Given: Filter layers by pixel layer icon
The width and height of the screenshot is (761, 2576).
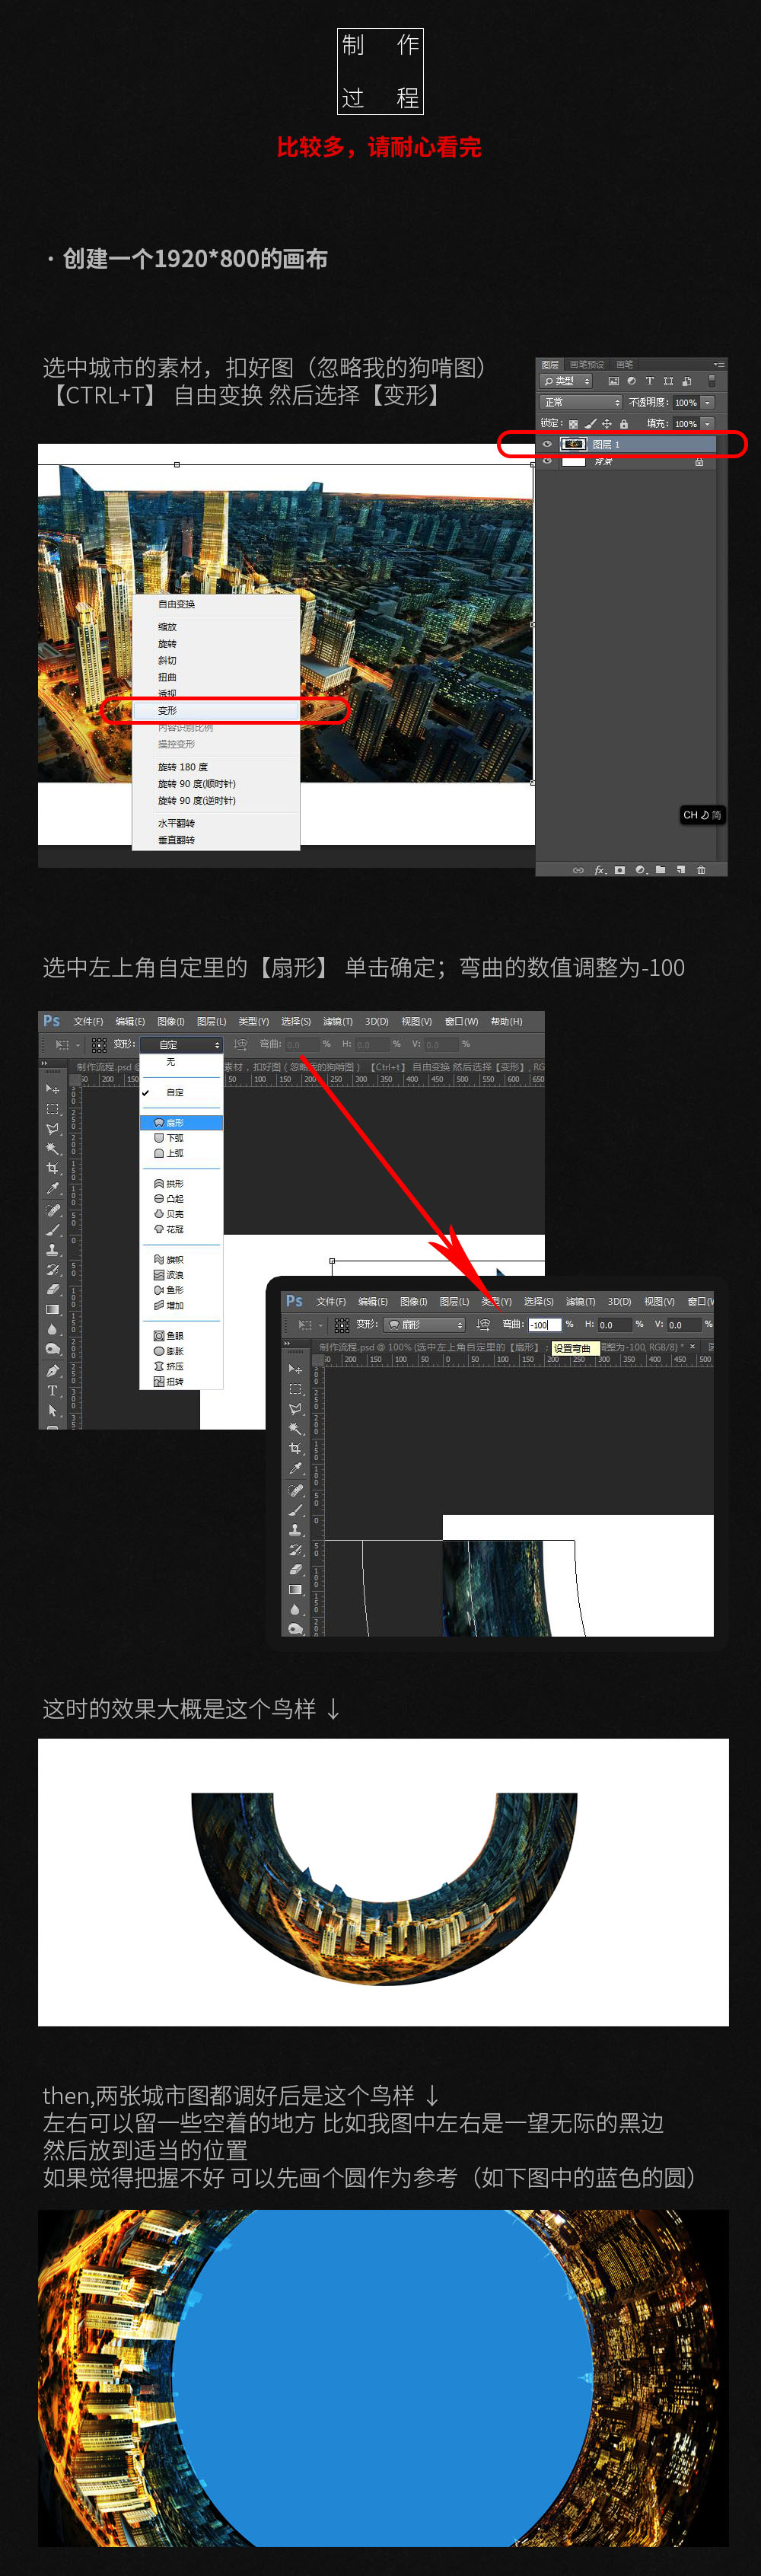Looking at the screenshot, I should point(613,381).
